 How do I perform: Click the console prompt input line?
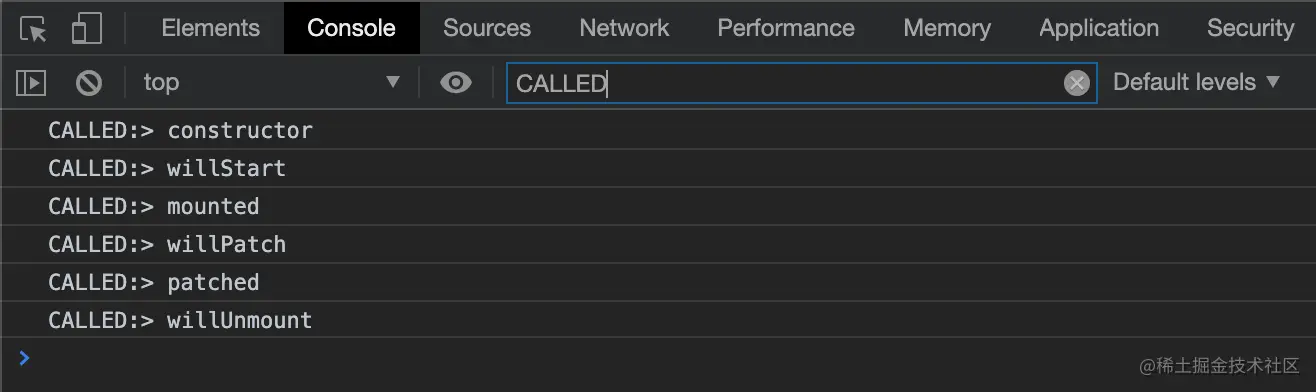(x=658, y=358)
